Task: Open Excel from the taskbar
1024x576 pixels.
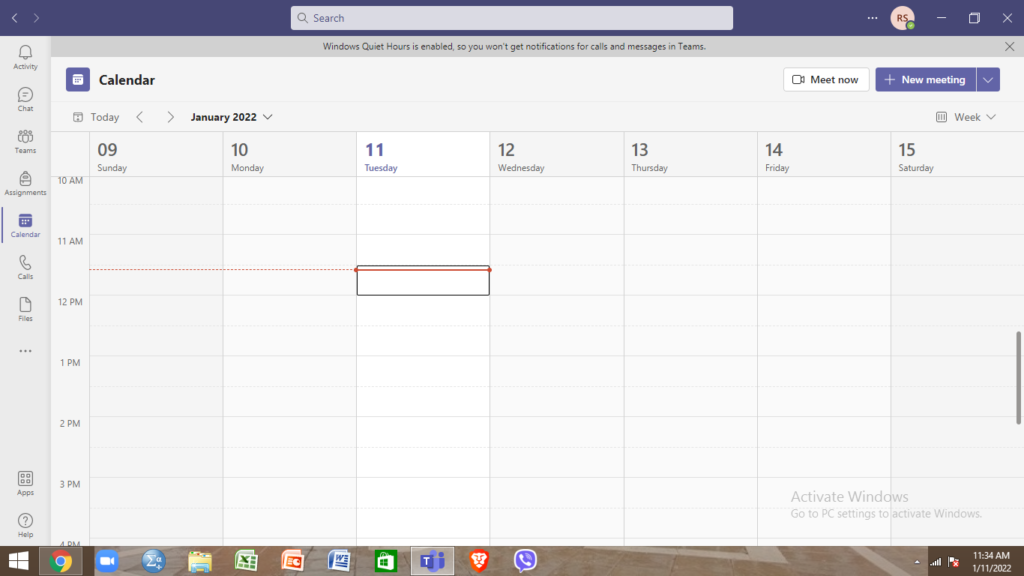Action: coord(246,561)
